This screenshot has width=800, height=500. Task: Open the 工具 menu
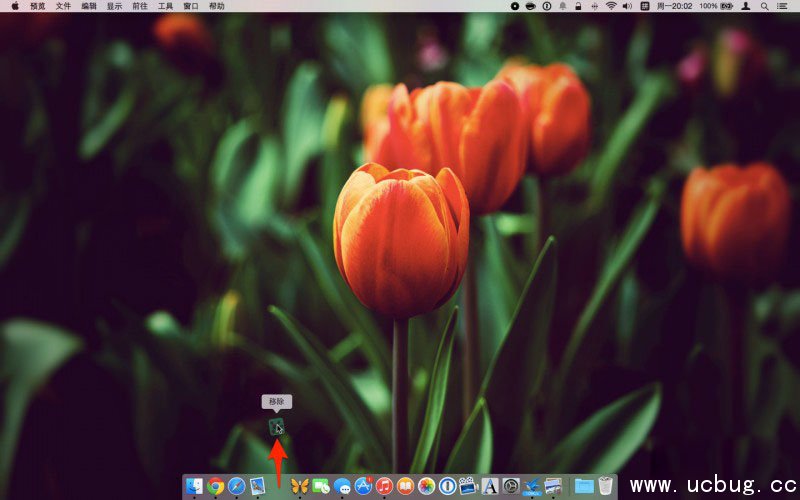(x=165, y=6)
